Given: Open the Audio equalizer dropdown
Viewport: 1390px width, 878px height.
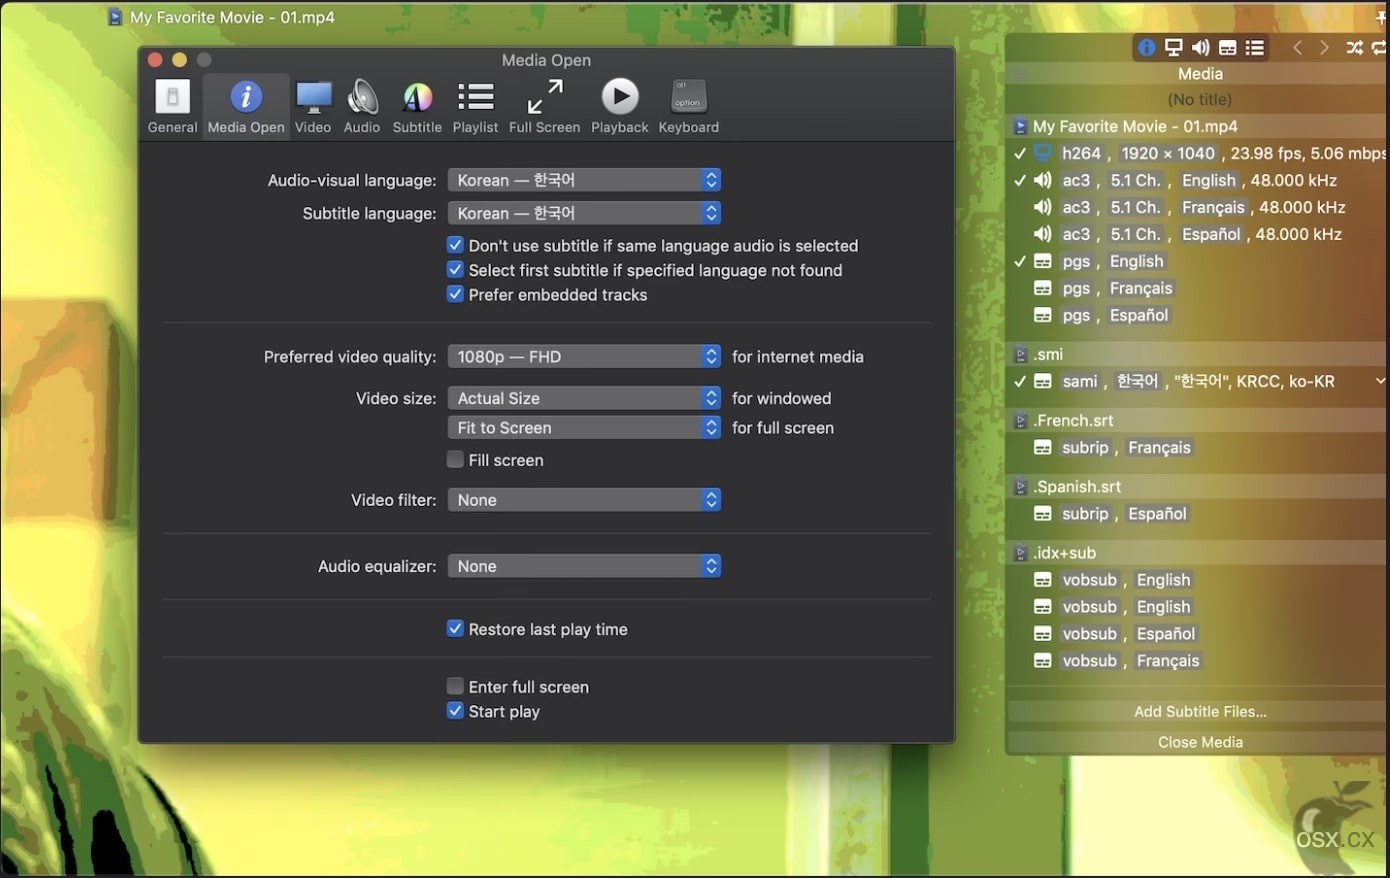Looking at the screenshot, I should pyautogui.click(x=584, y=566).
